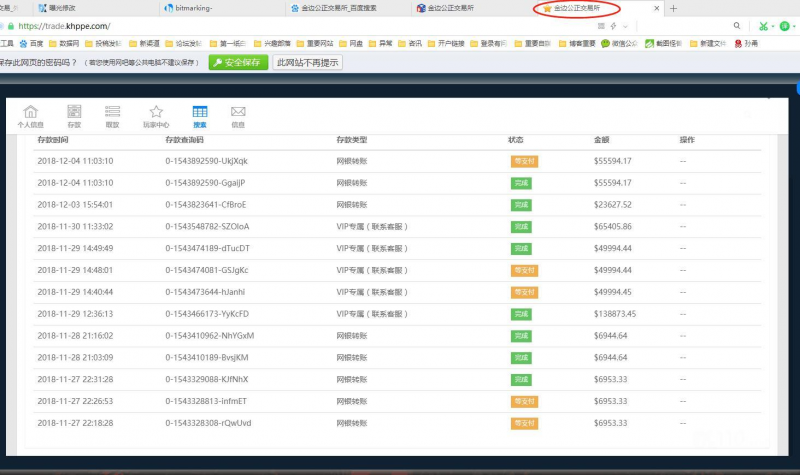Switch to the bitmarking- tab
The image size is (800, 475).
[222, 8]
